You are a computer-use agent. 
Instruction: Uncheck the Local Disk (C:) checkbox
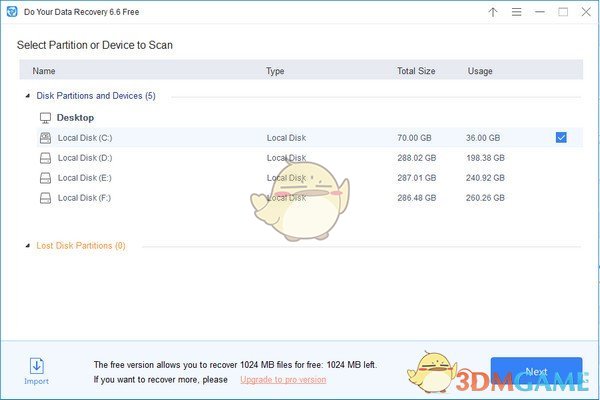(561, 137)
